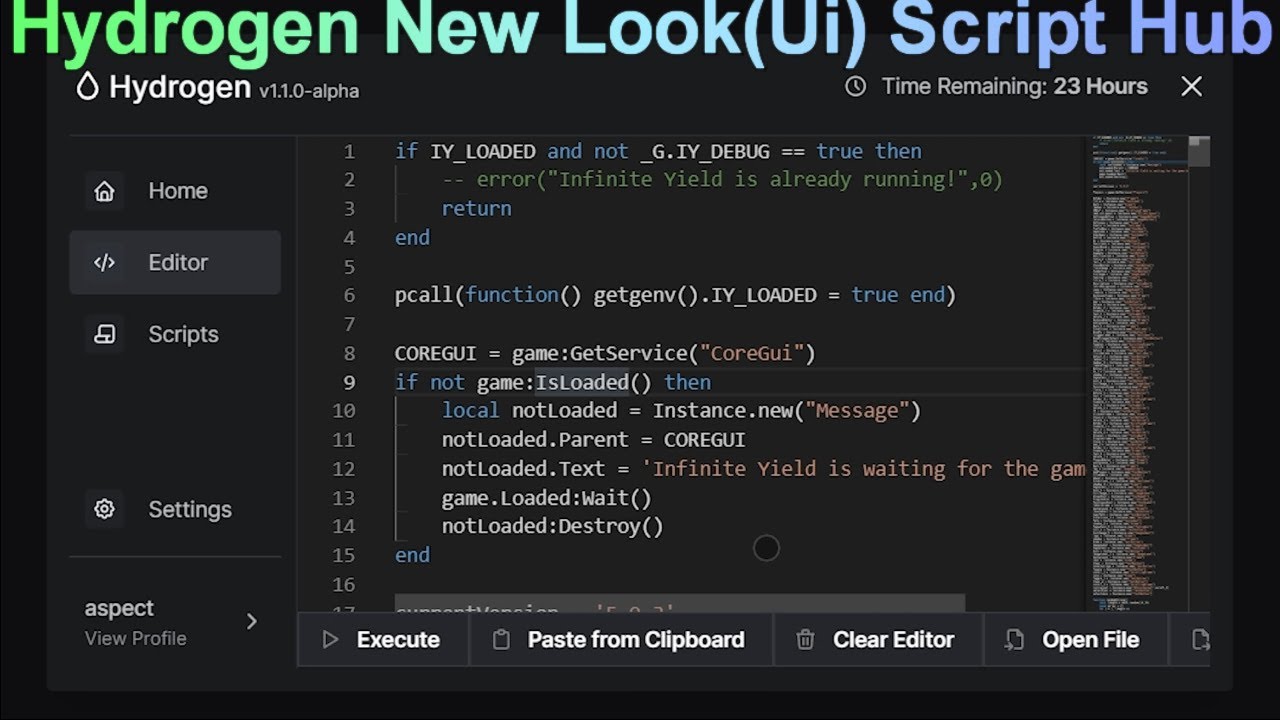This screenshot has width=1280, height=720.
Task: Clear the editor contents
Action: point(878,640)
